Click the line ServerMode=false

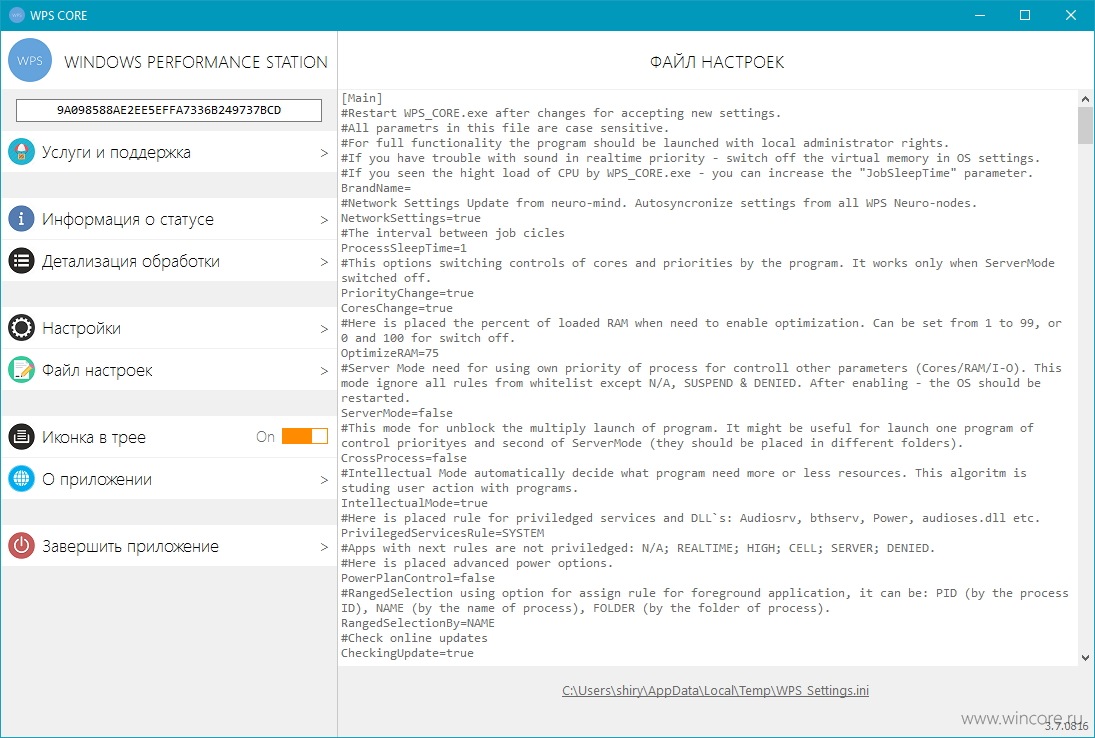coord(397,413)
